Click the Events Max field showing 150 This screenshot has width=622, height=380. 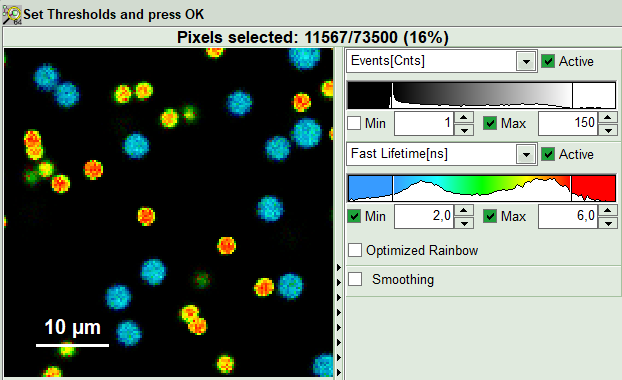[568, 123]
